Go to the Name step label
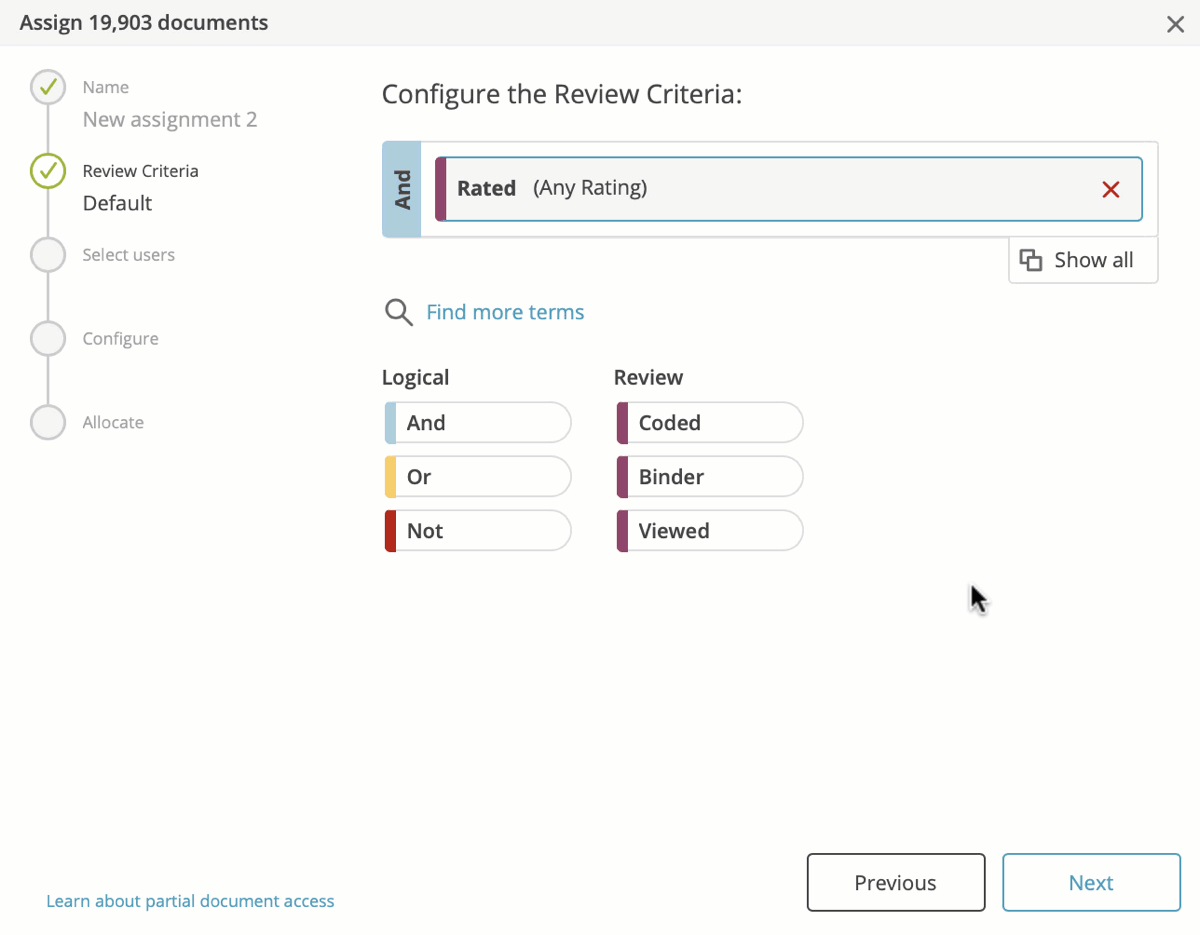The width and height of the screenshot is (1200, 935). pos(106,88)
